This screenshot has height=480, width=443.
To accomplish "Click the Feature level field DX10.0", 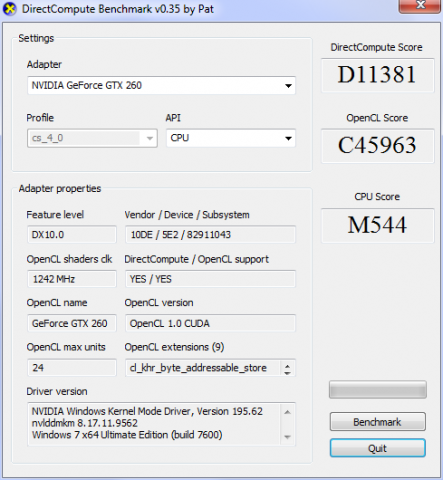I will (x=72, y=235).
